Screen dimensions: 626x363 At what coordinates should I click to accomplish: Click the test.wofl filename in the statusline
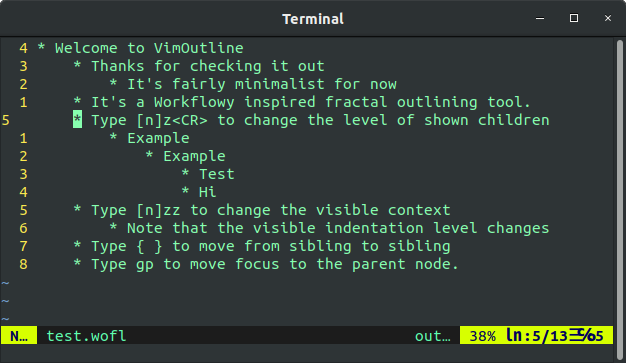[86, 336]
